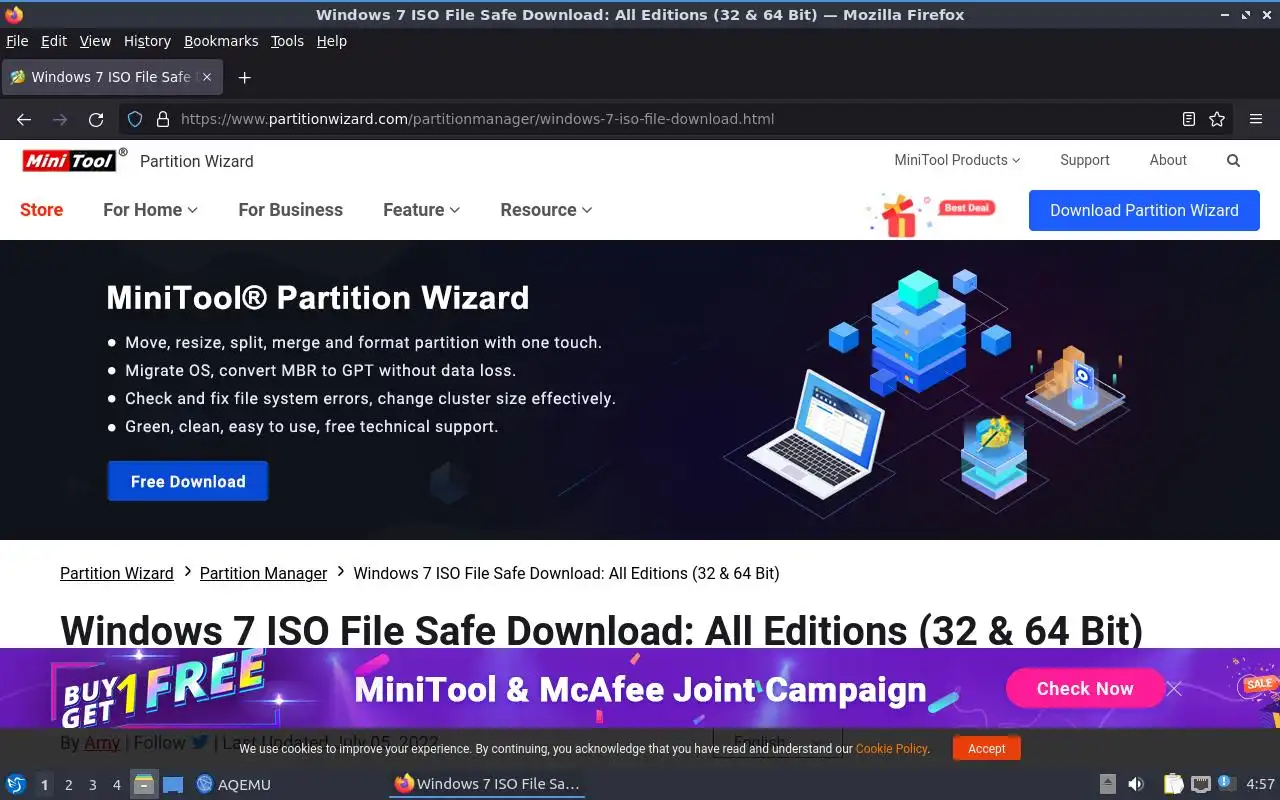Open the Cookie Policy link
The height and width of the screenshot is (800, 1280).
tap(891, 748)
